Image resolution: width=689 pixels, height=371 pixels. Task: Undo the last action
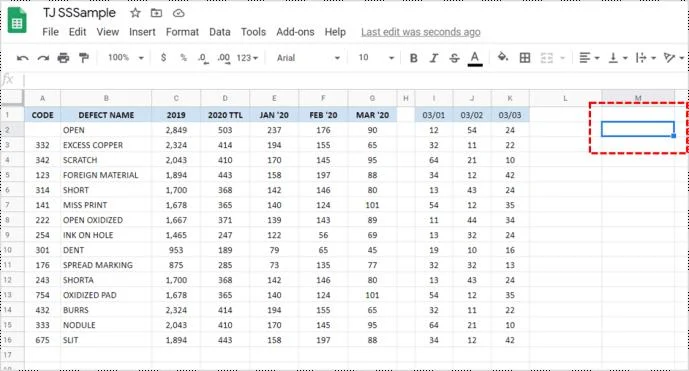click(22, 58)
